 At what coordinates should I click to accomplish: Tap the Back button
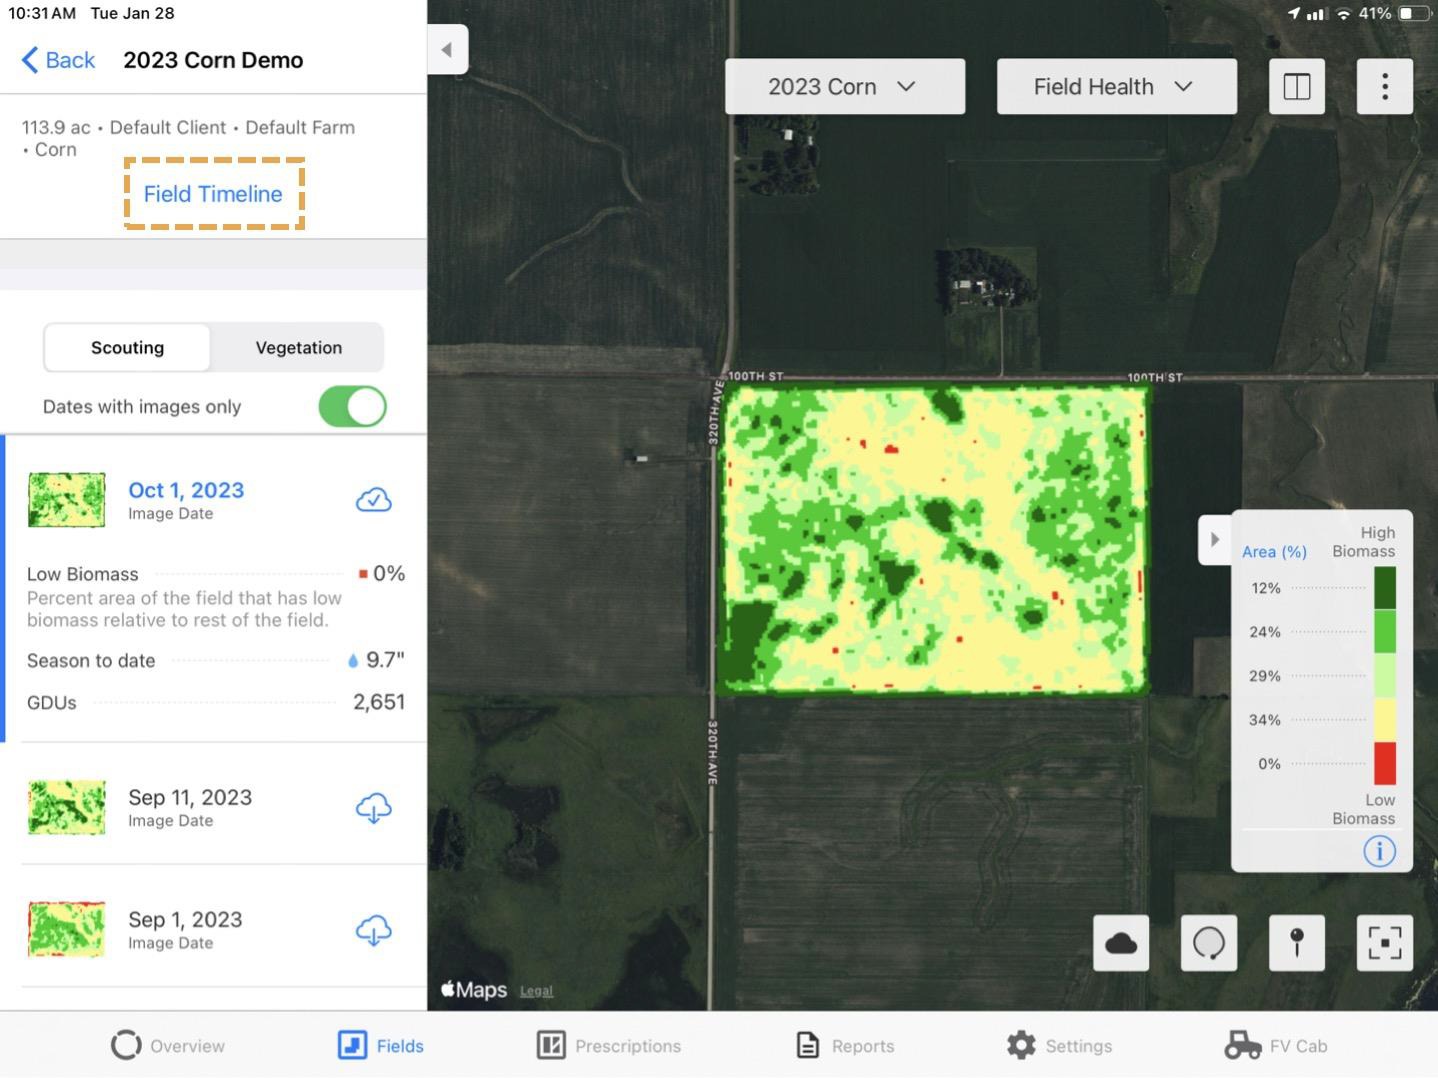click(58, 60)
